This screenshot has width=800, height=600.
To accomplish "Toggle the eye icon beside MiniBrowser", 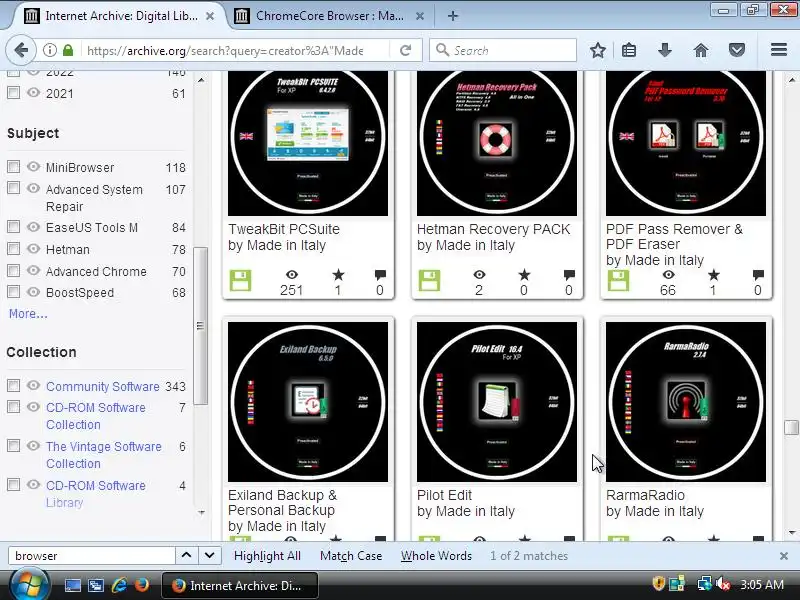I will click(x=34, y=166).
